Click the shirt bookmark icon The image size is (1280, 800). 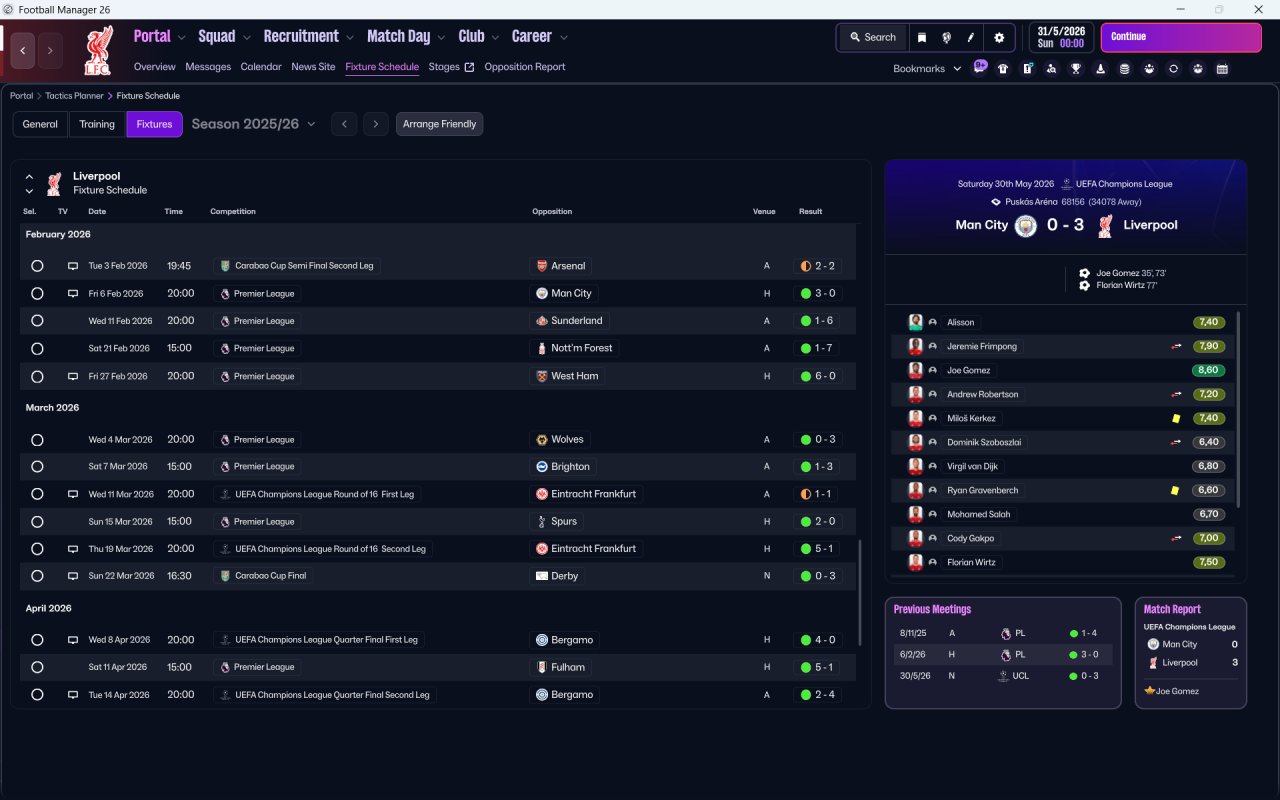[1003, 69]
